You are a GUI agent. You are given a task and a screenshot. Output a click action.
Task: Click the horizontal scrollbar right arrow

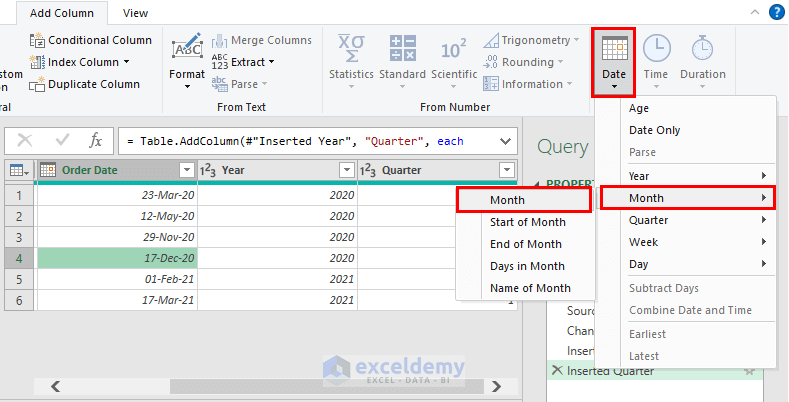pyautogui.click(x=501, y=386)
